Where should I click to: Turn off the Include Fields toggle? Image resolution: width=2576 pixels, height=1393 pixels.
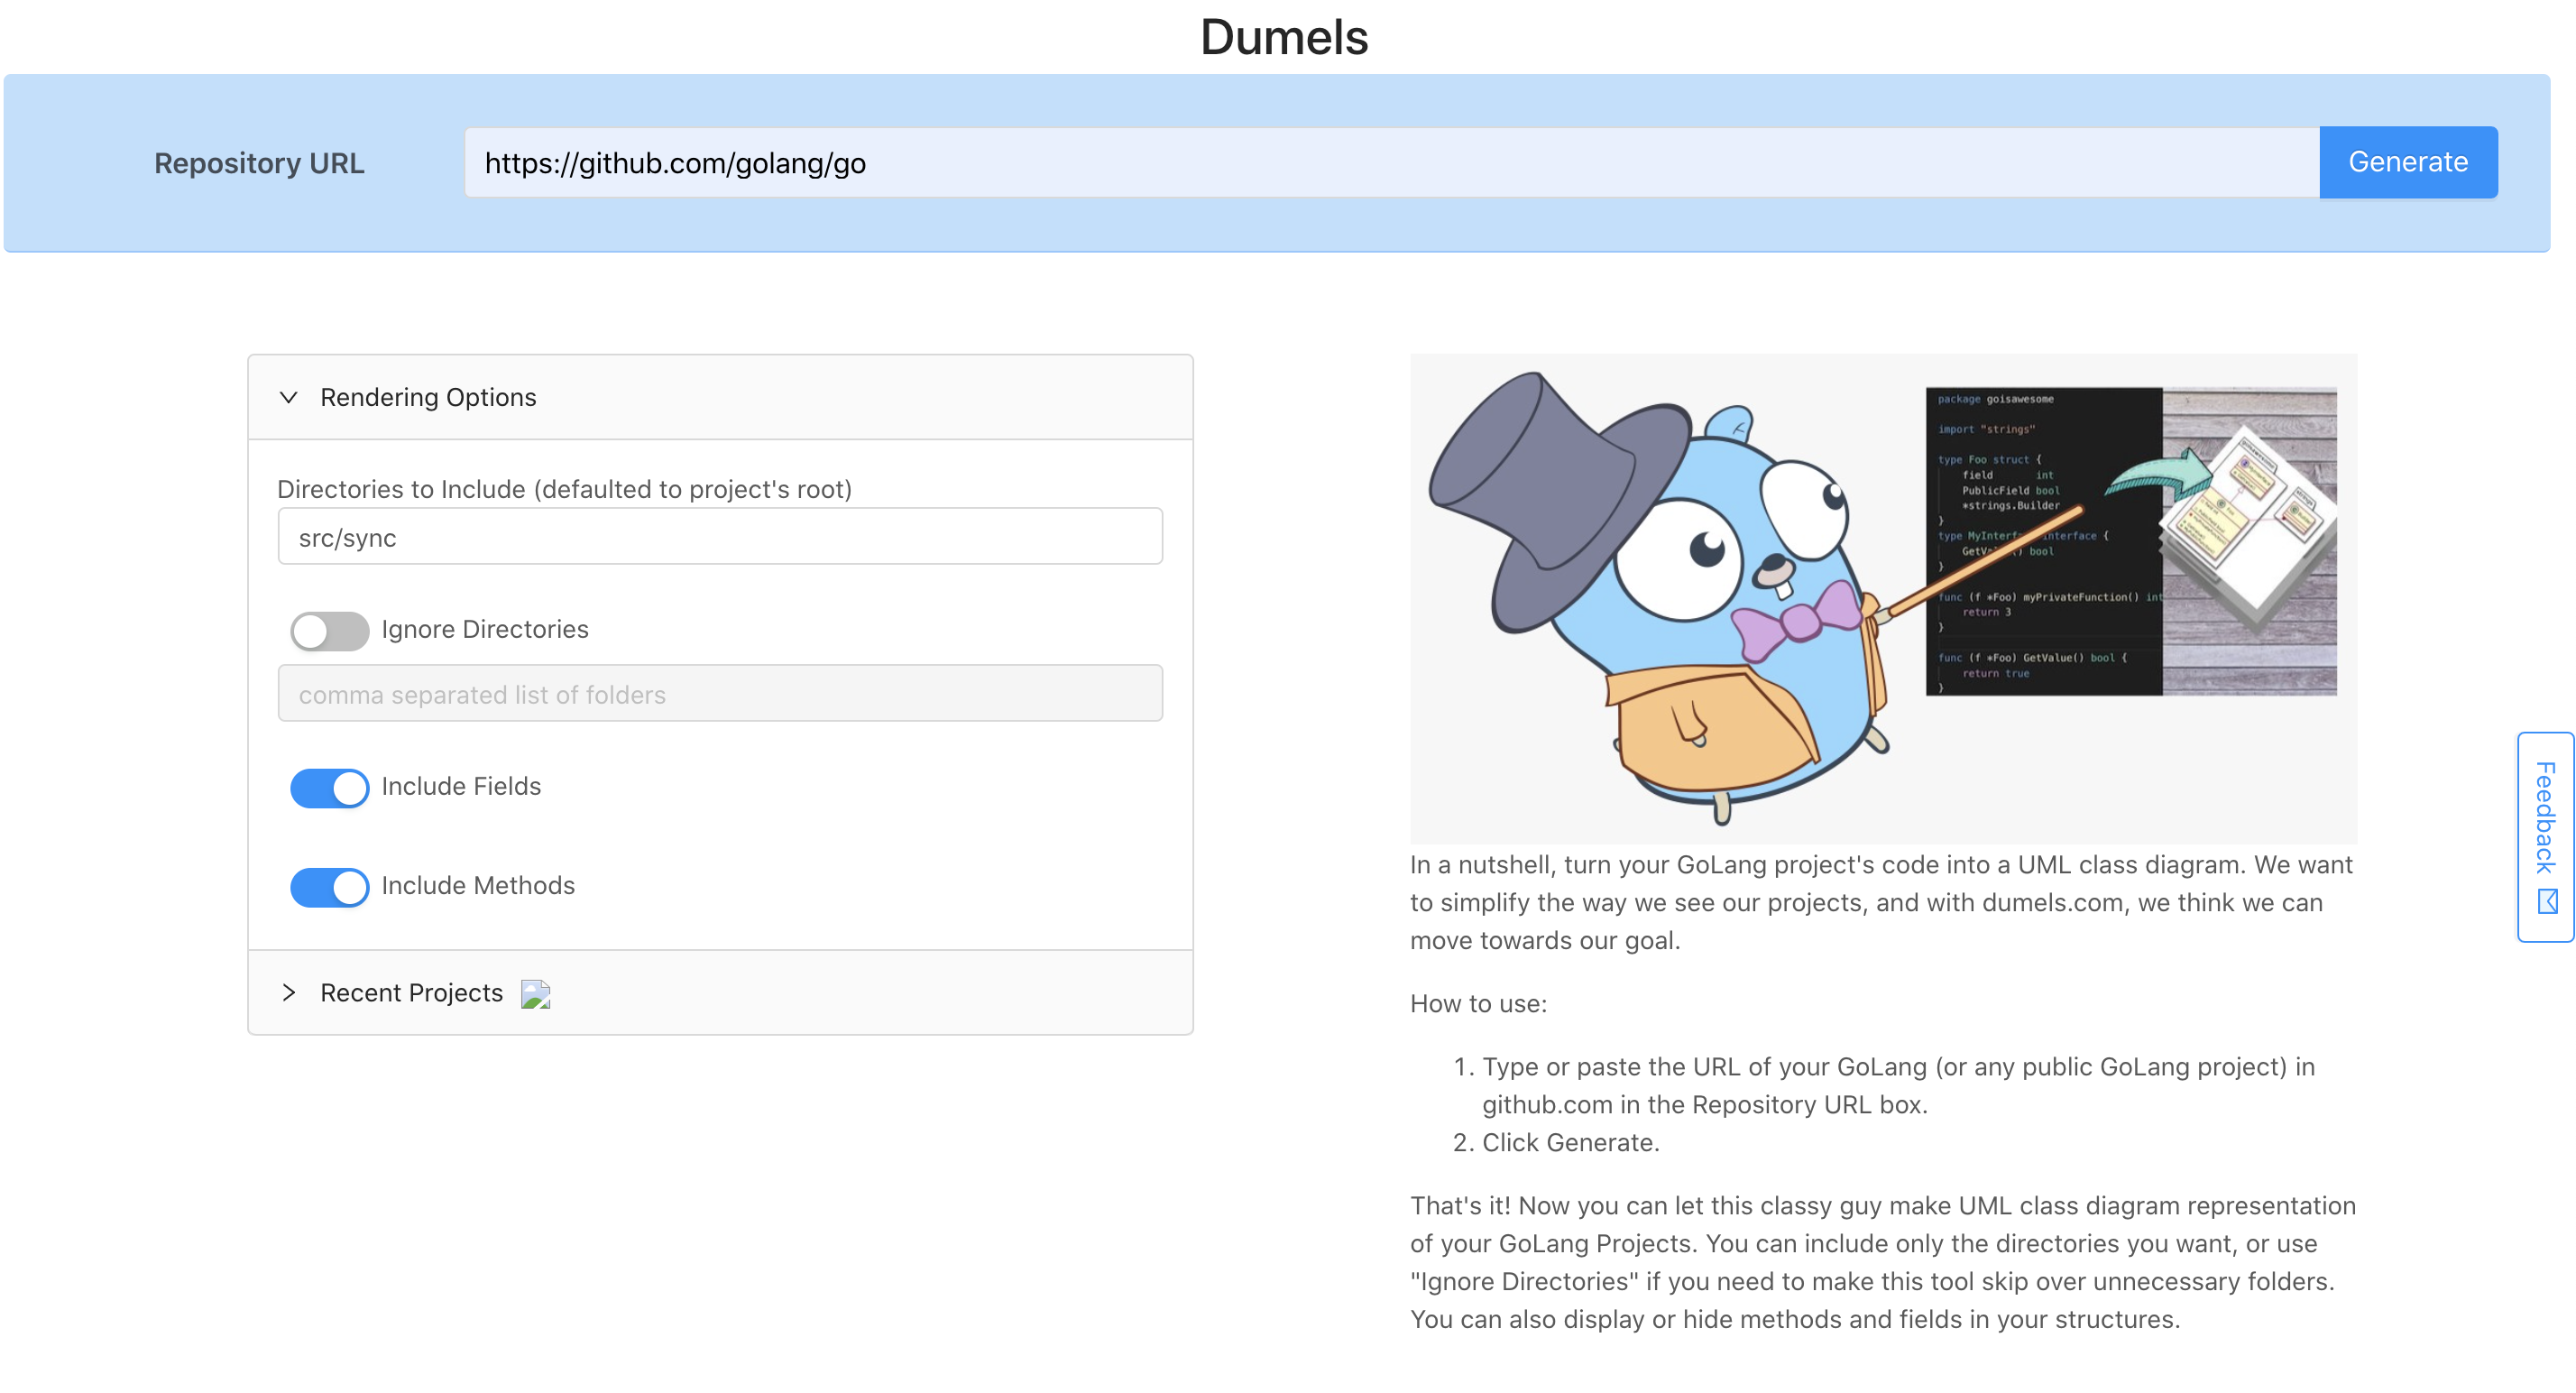[x=329, y=787]
